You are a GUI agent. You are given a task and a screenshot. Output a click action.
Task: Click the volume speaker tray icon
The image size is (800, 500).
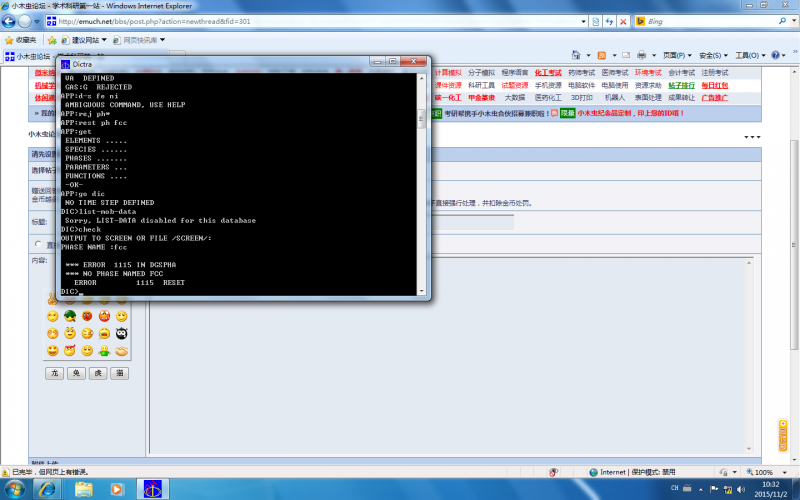tap(741, 489)
